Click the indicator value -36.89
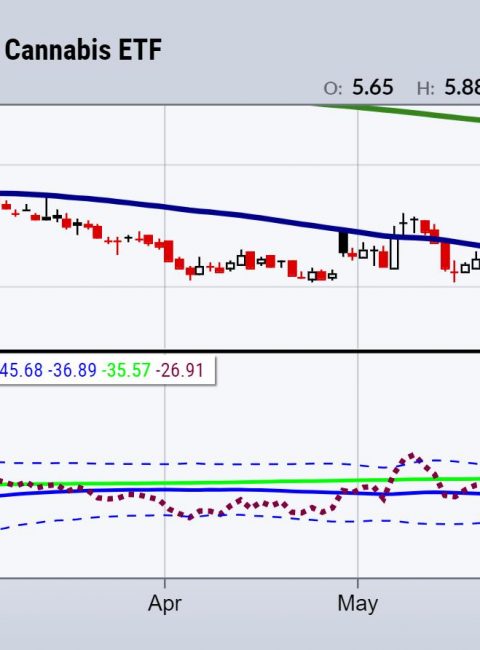 pyautogui.click(x=72, y=370)
